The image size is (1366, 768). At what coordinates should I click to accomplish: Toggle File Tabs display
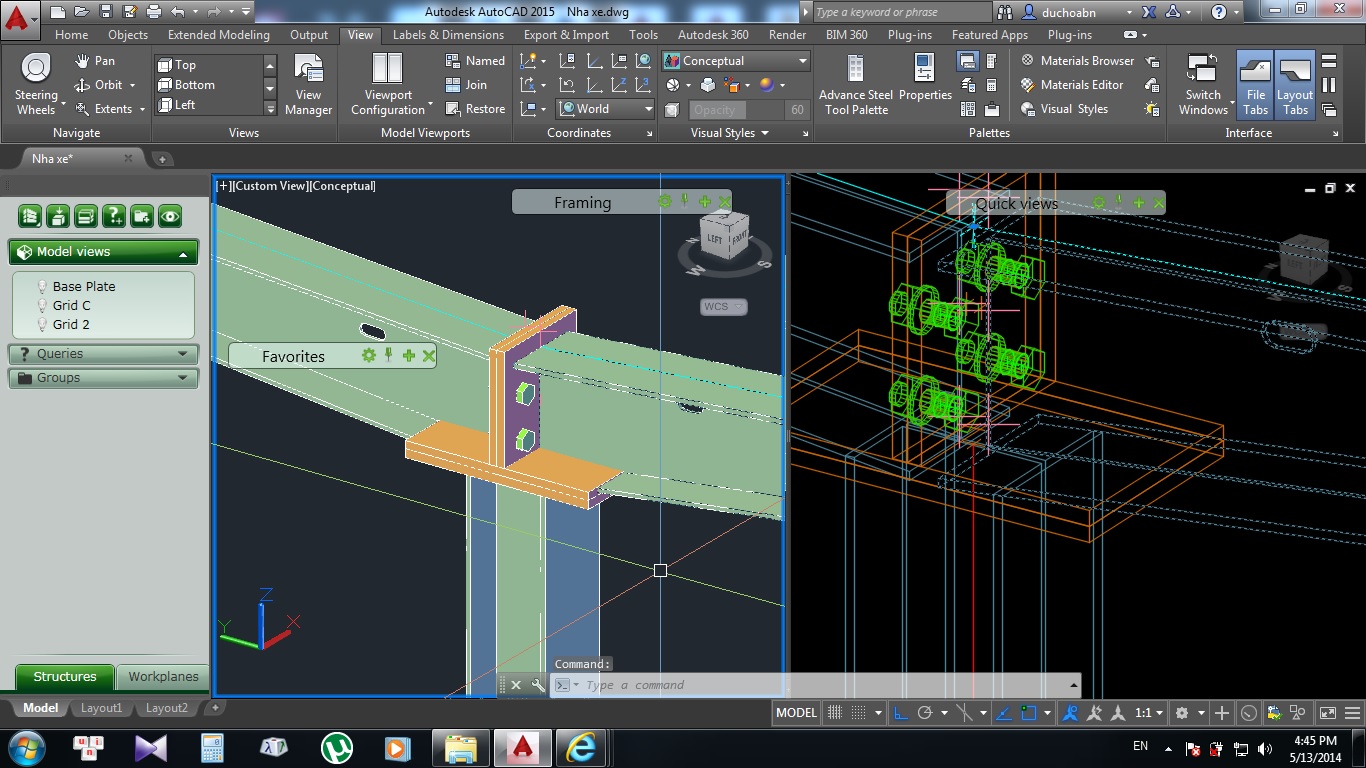point(1255,86)
